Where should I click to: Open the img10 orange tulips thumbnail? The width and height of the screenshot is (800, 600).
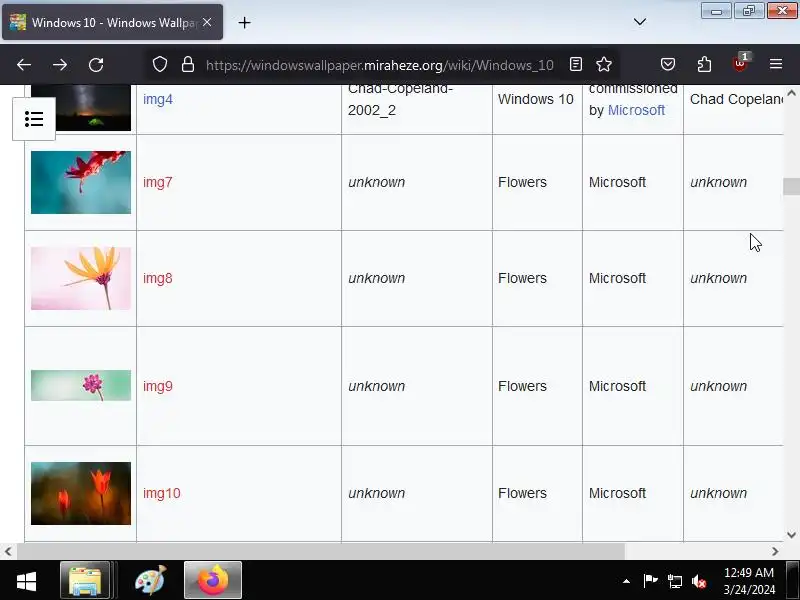tap(81, 493)
